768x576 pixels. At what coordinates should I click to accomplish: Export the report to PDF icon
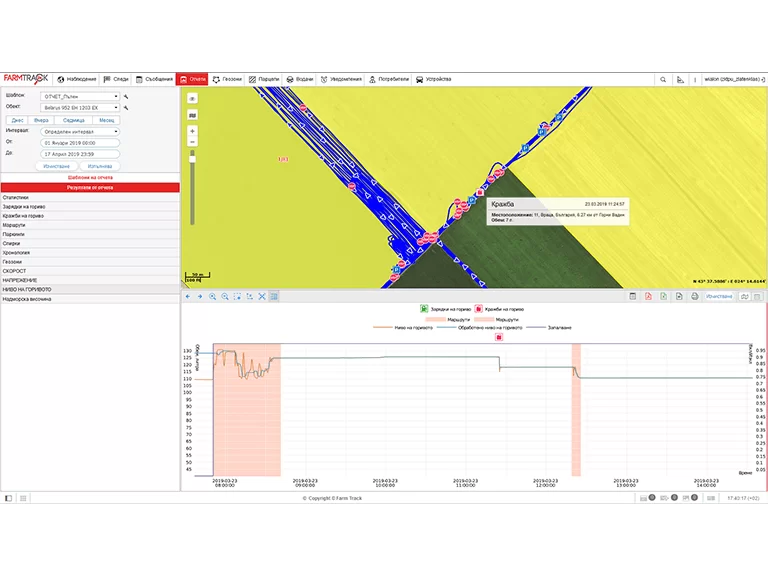(x=648, y=296)
